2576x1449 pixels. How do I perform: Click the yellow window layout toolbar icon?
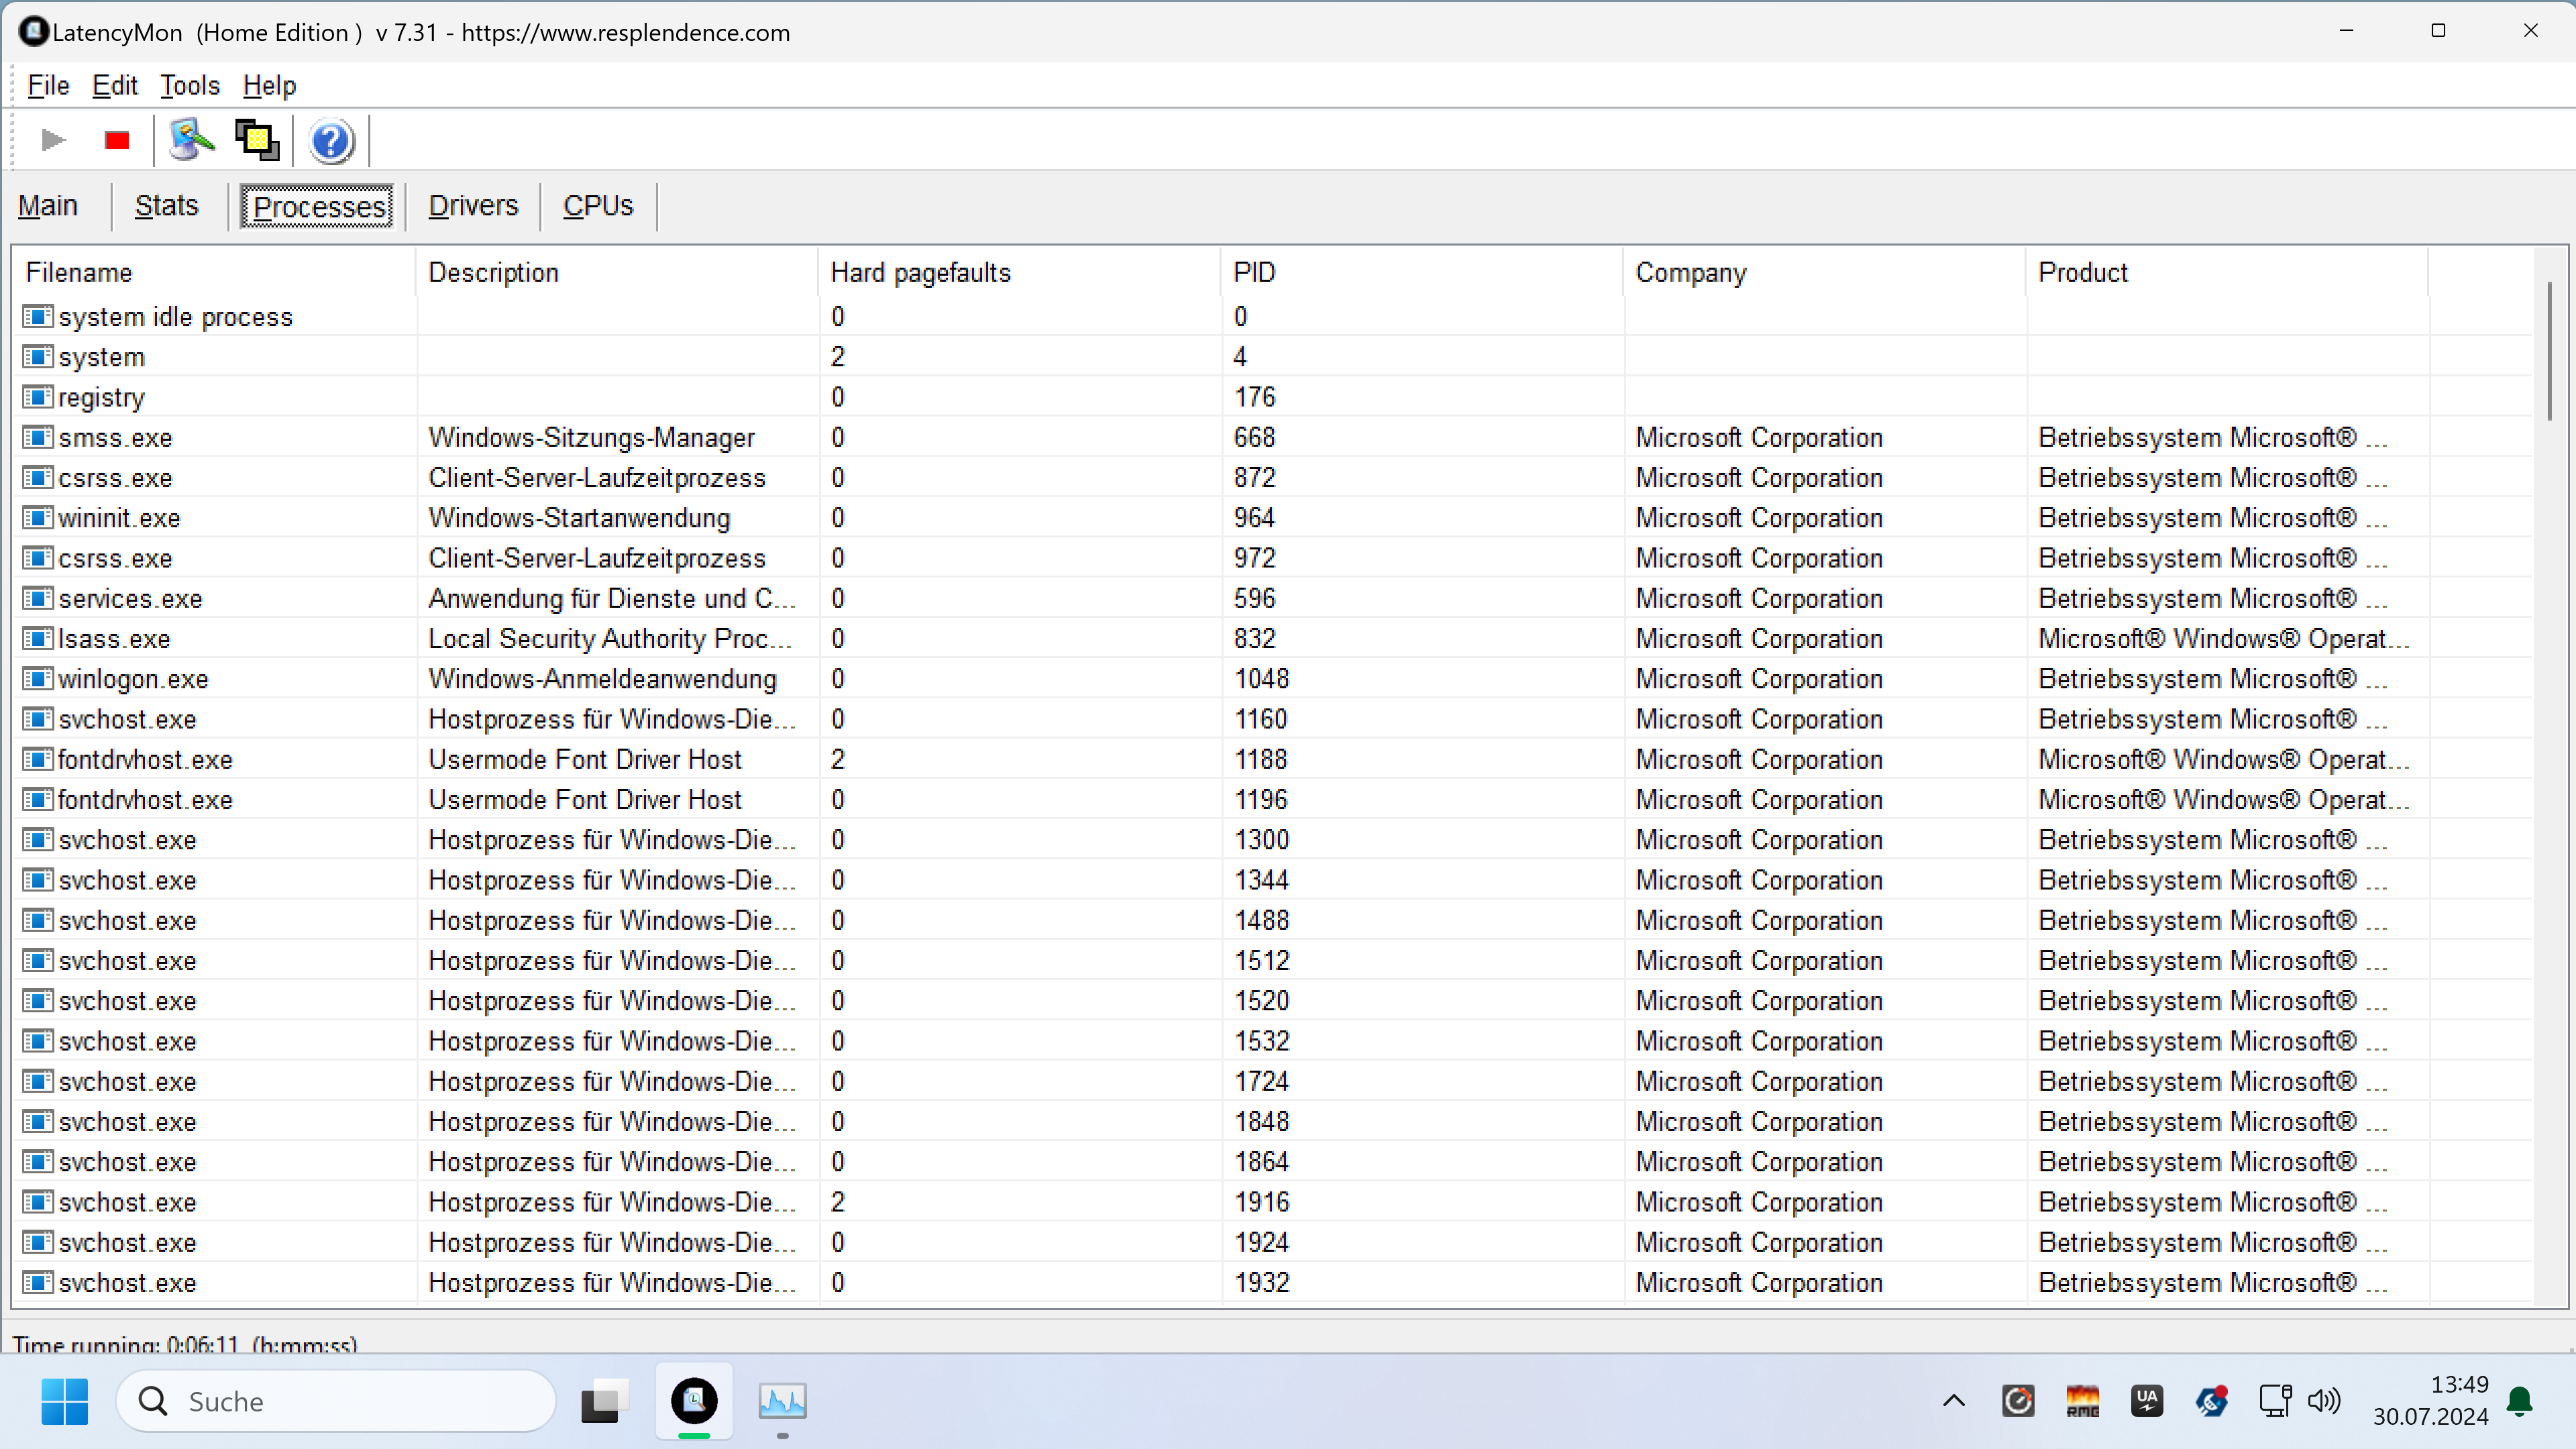(257, 140)
